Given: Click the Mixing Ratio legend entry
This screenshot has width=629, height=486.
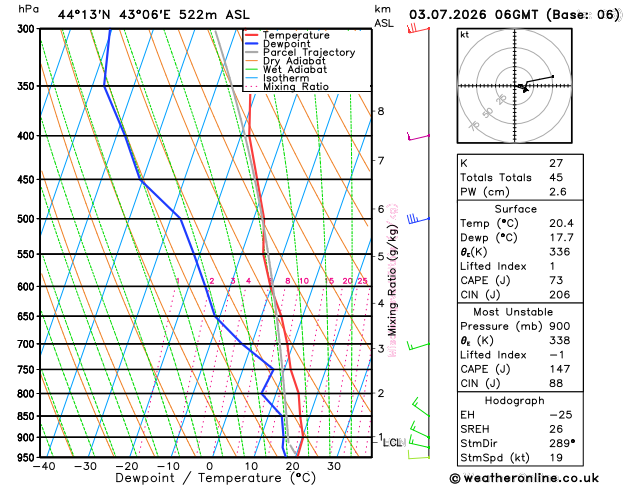Looking at the screenshot, I should coord(287,87).
